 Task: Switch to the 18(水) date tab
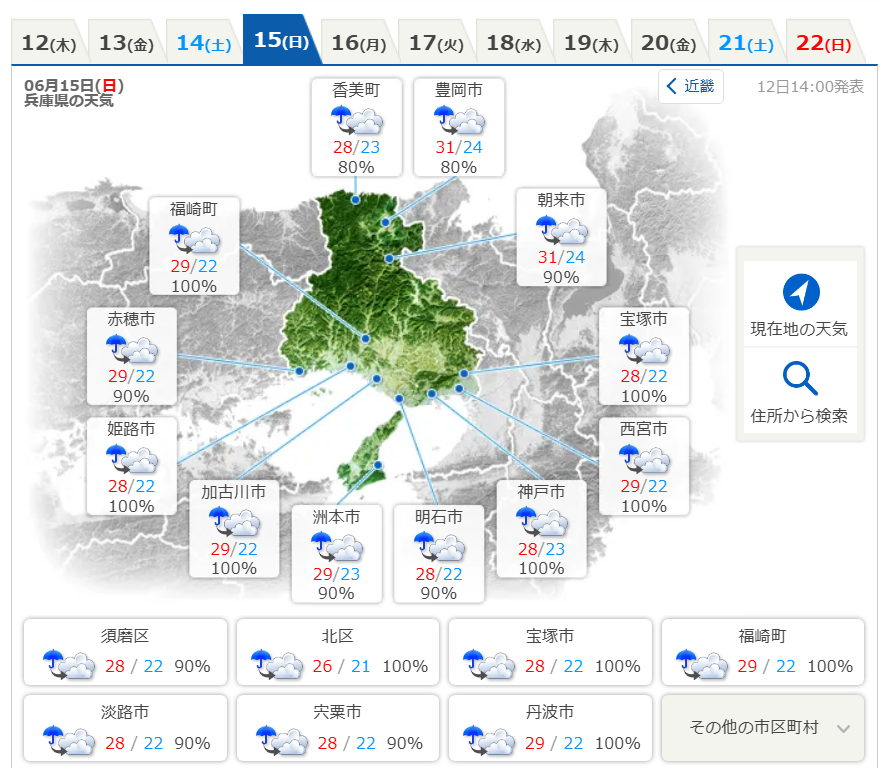pyautogui.click(x=514, y=42)
